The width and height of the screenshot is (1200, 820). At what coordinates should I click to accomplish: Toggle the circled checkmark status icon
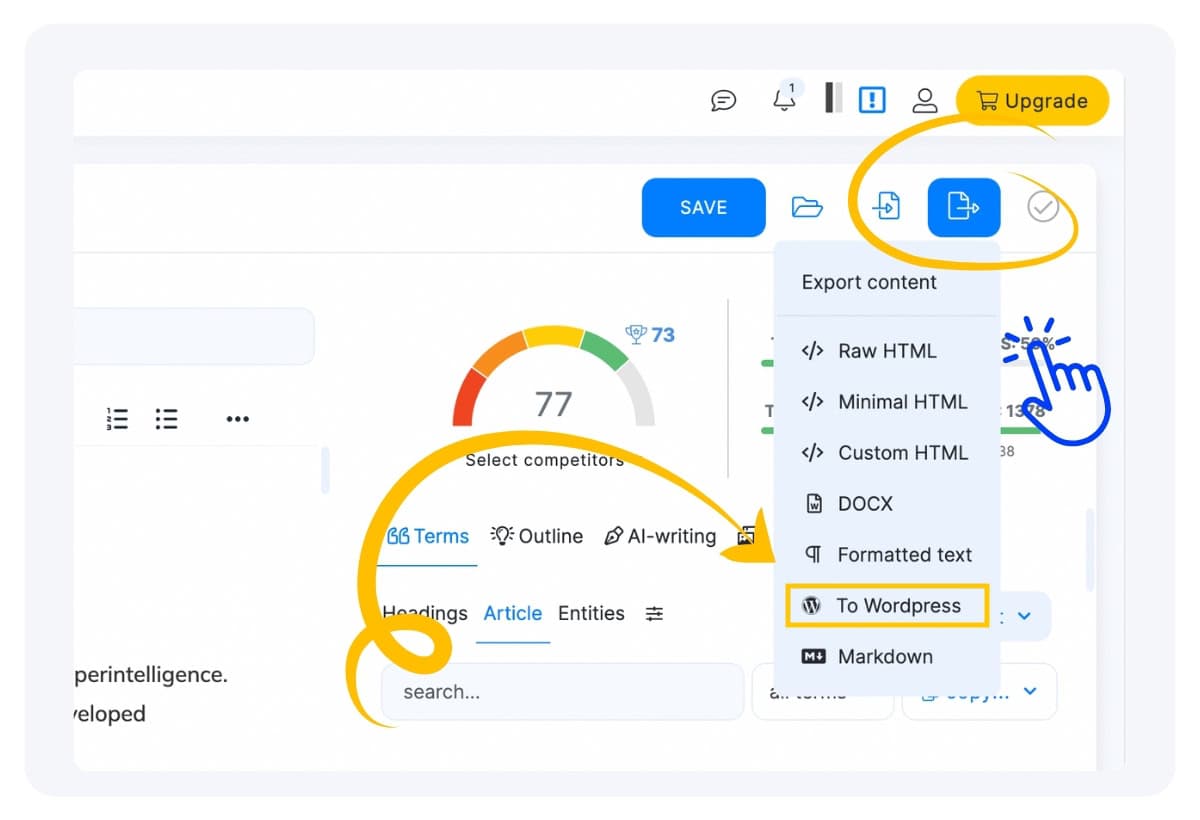(1043, 207)
